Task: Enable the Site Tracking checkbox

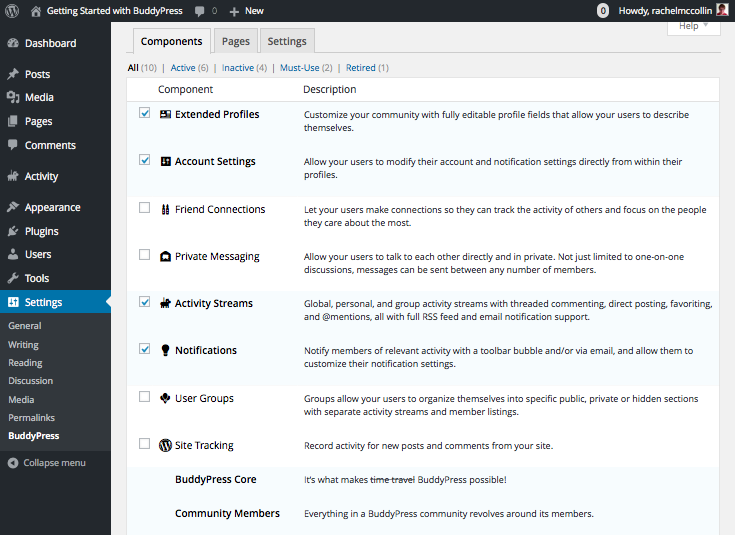Action: click(x=144, y=444)
